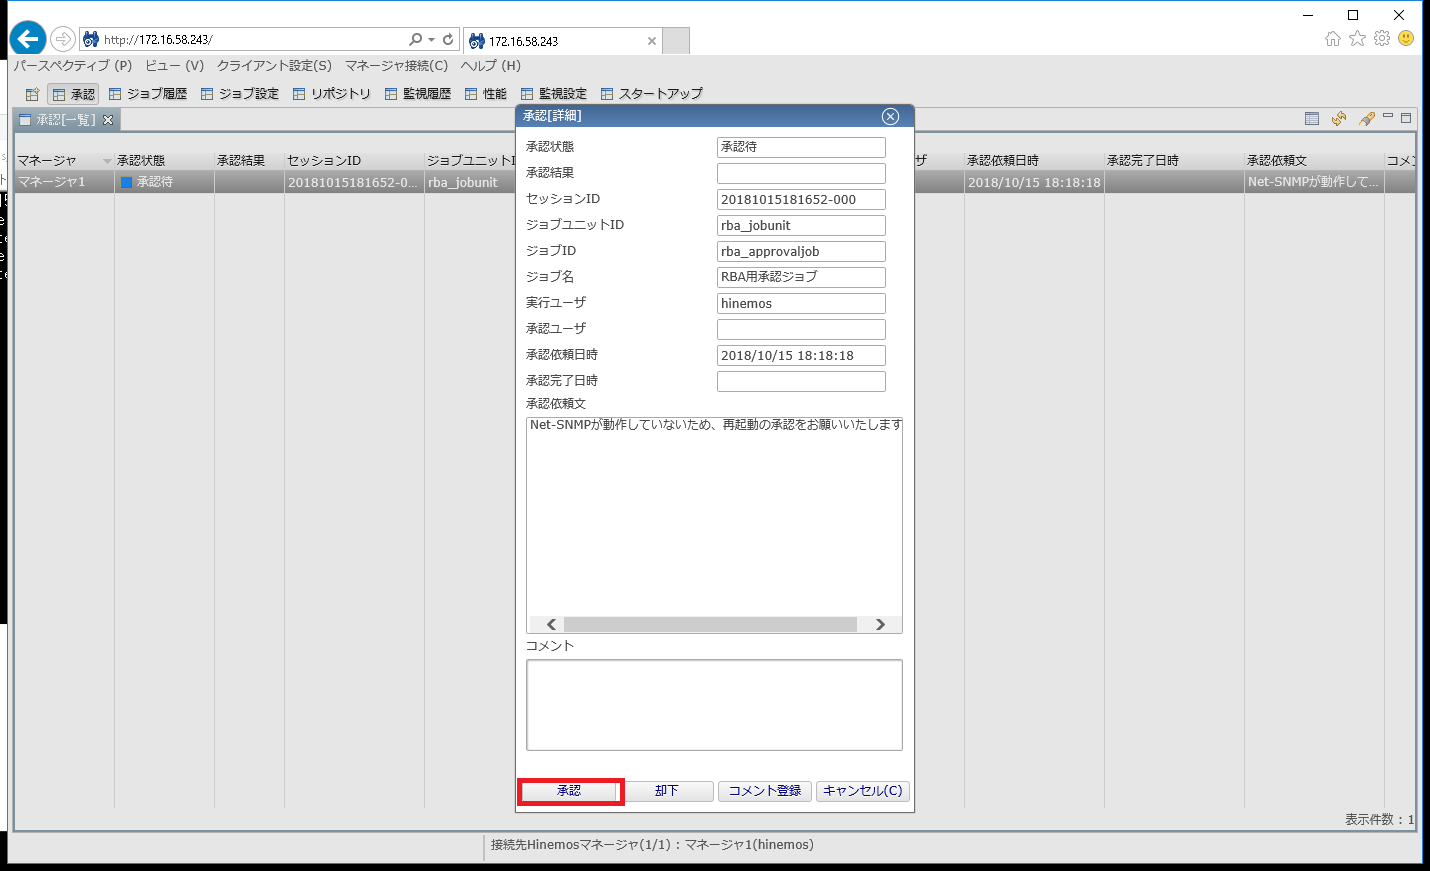This screenshot has width=1430, height=871.
Task: Switch to the ジョブ設定 perspective
Action: point(240,94)
